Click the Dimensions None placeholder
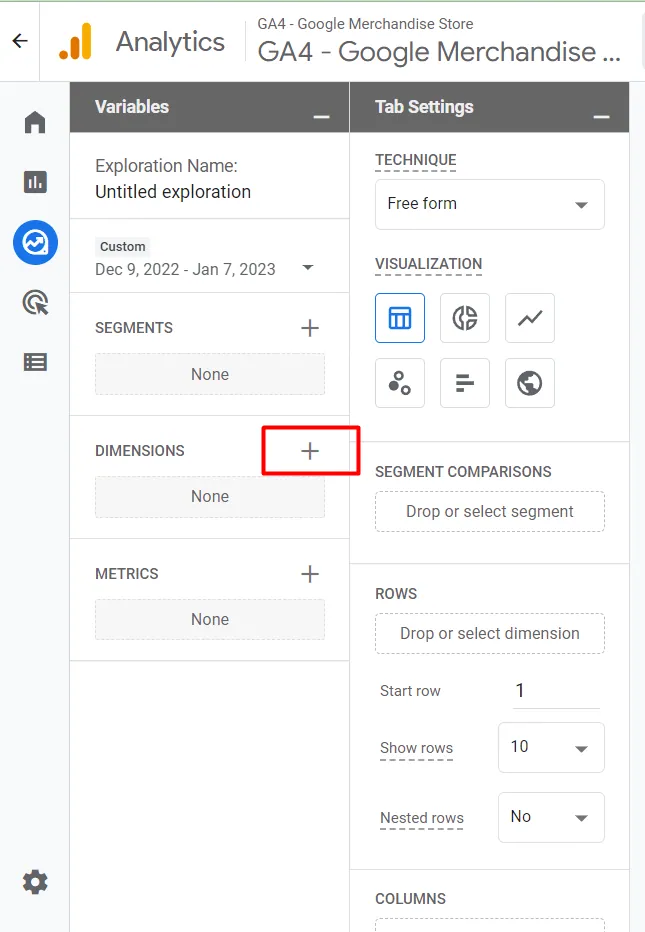The width and height of the screenshot is (645, 932). tap(210, 497)
